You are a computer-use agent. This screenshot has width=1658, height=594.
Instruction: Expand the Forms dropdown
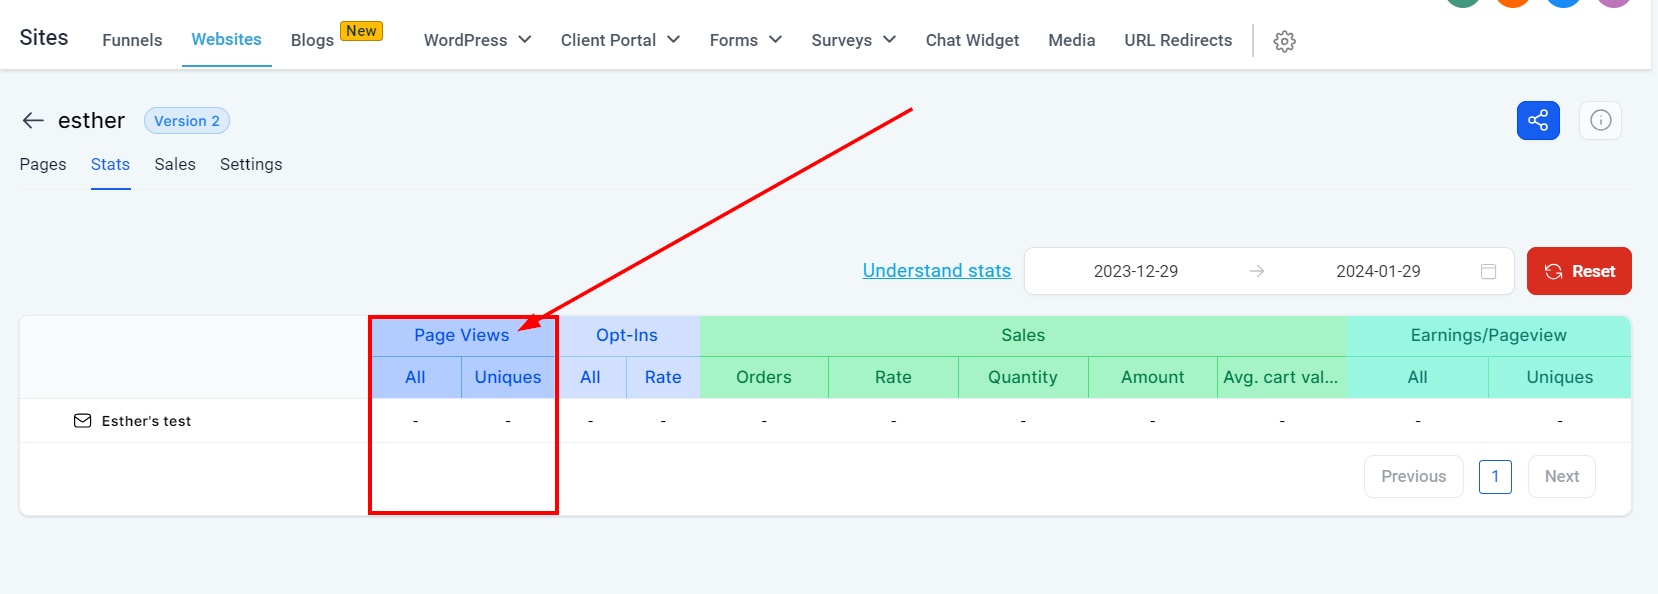(x=745, y=40)
